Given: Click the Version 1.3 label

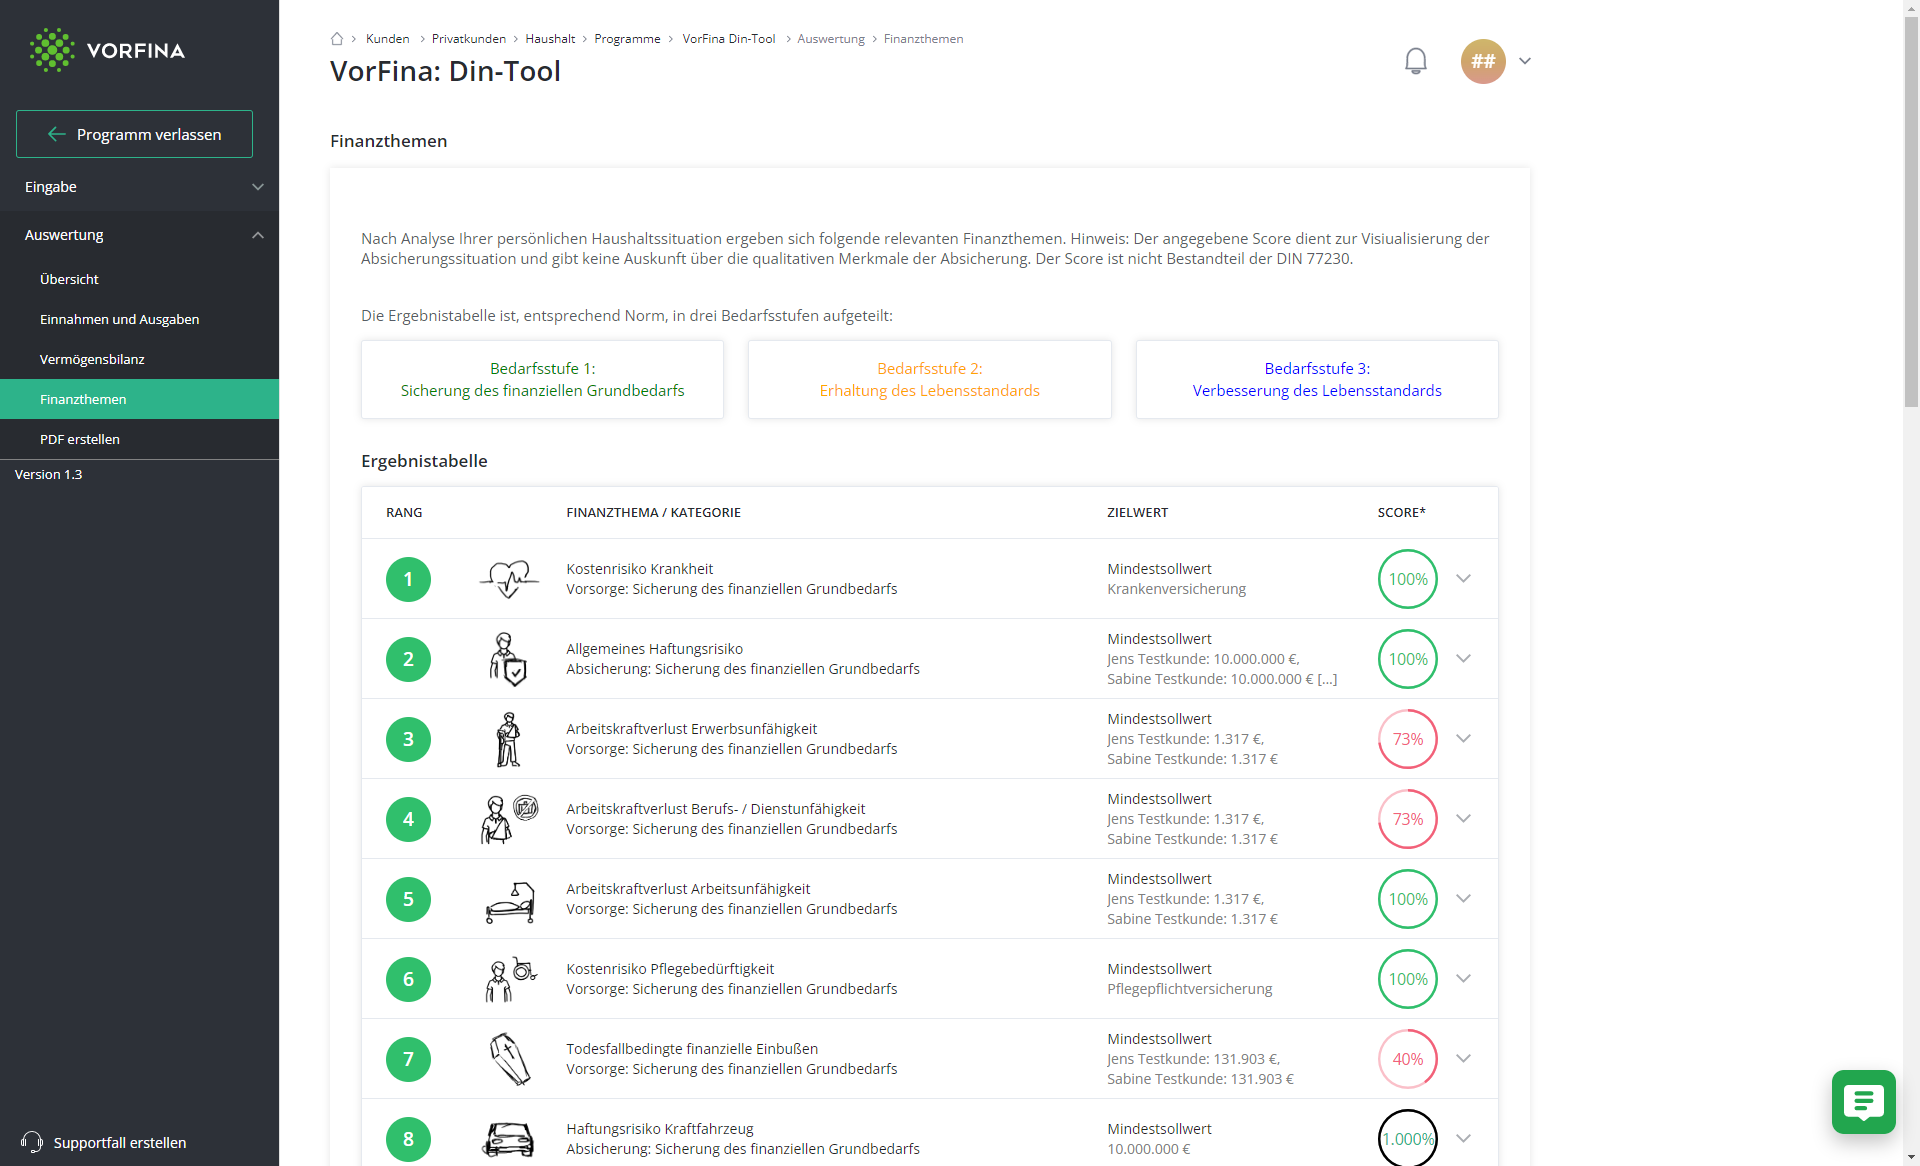Looking at the screenshot, I should 48,474.
